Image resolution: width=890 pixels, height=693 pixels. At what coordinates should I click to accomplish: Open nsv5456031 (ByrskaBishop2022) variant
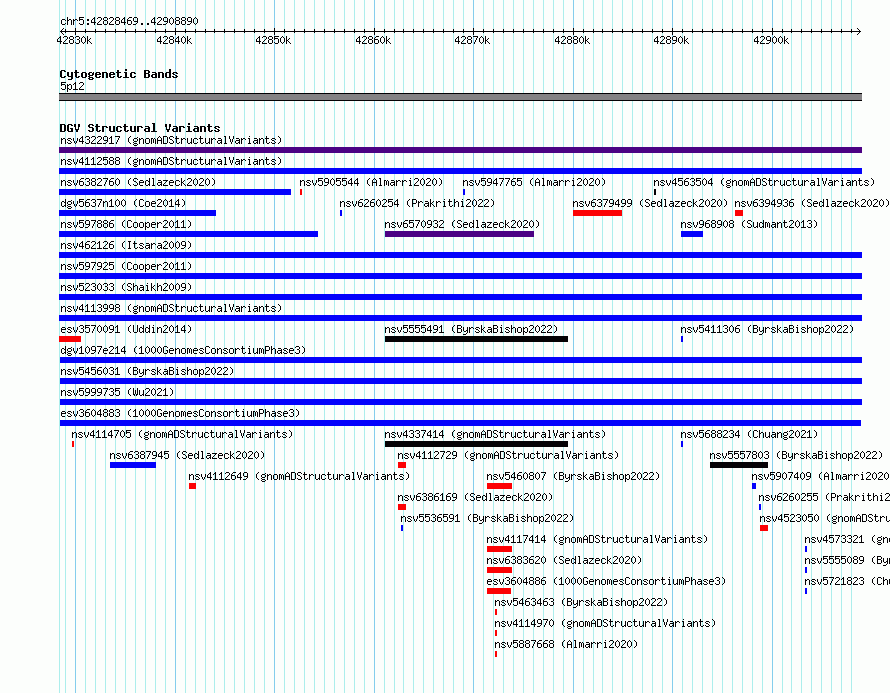click(147, 371)
